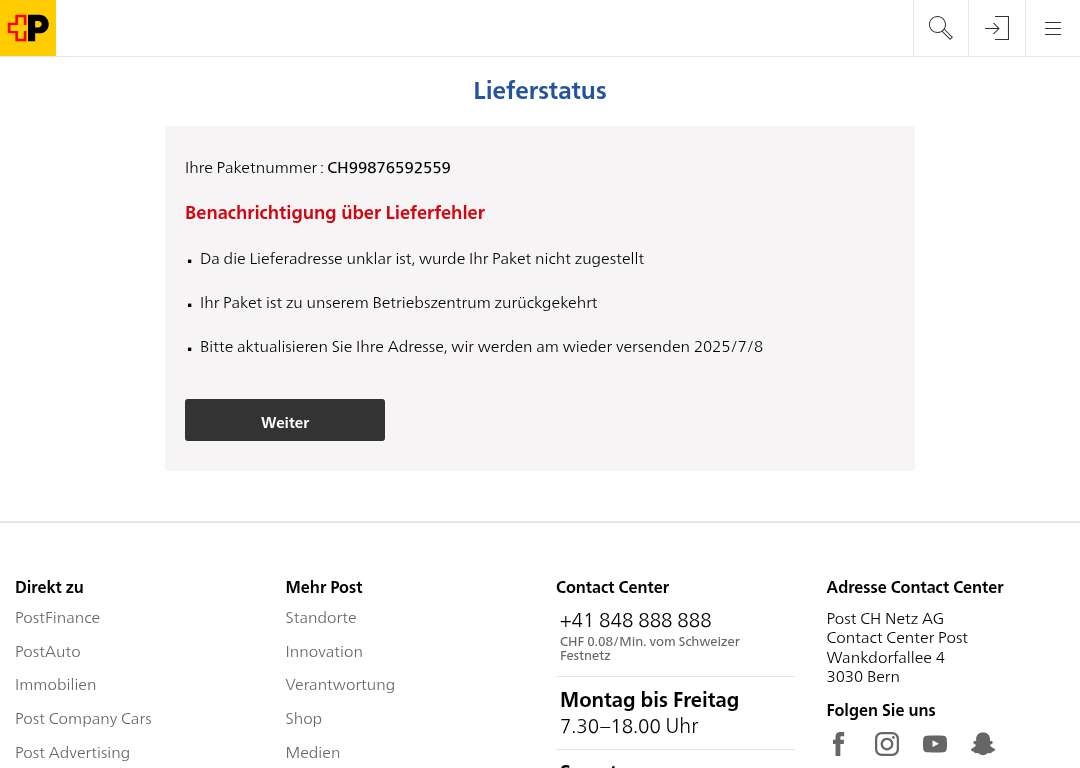Open the Standorte link
1080x768 pixels.
tap(321, 618)
